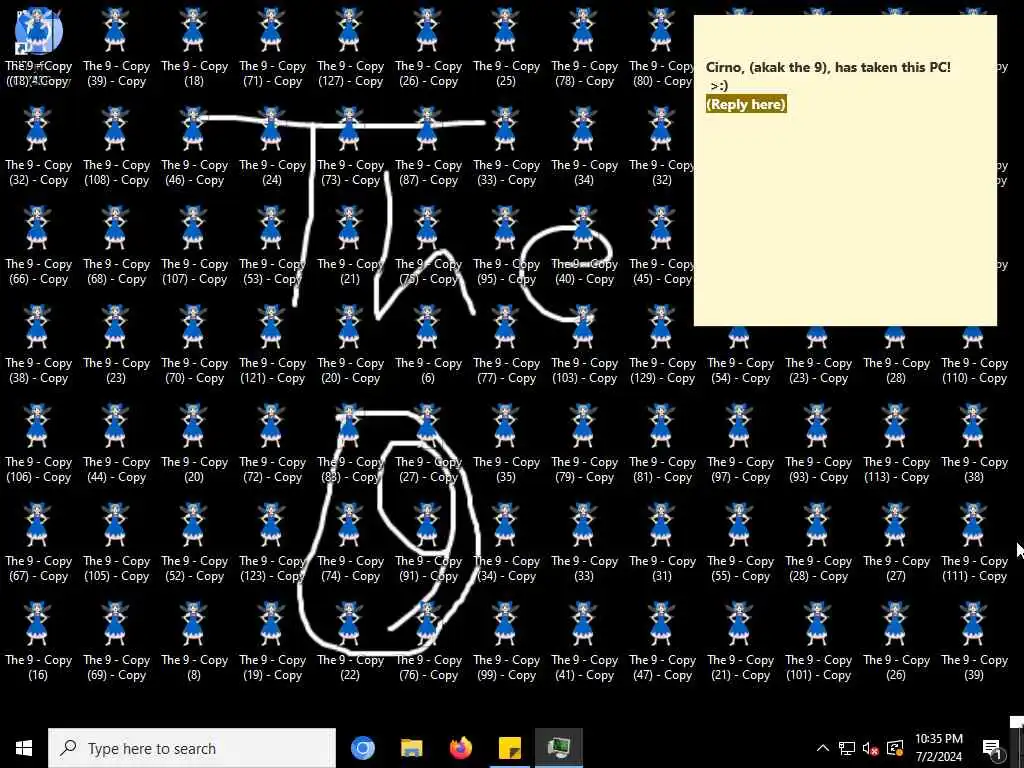Select icon 'The 9 - Copy (95) - Copy'

pyautogui.click(x=506, y=246)
